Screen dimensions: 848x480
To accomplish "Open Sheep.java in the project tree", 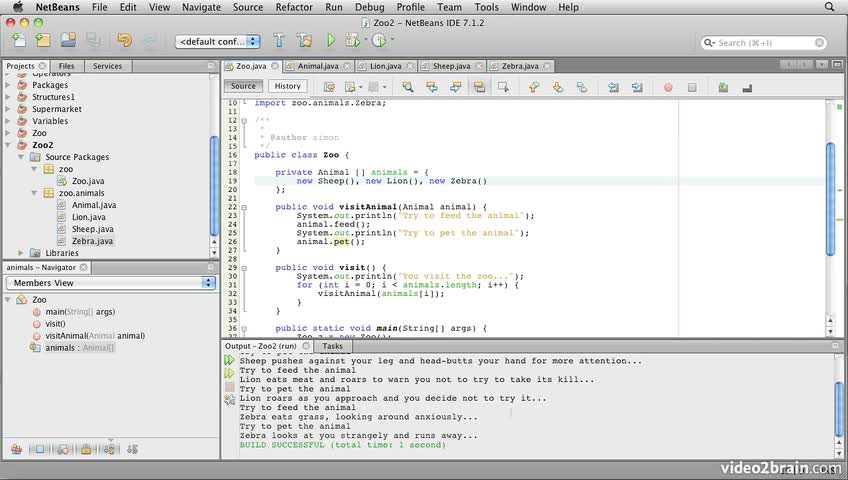I will (91, 229).
